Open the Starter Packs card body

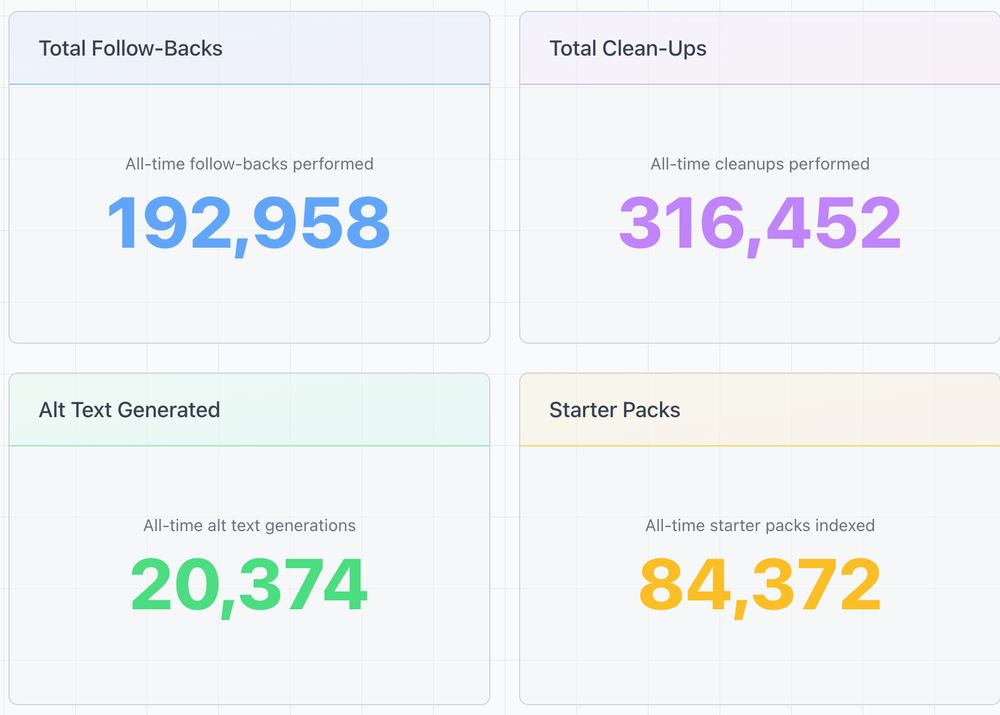tap(759, 570)
